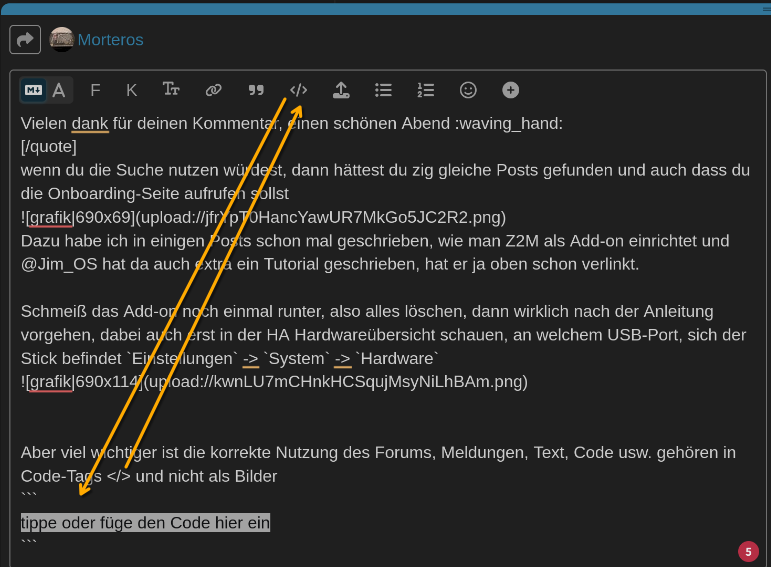Viewport: 771px width, 567px height.
Task: Switch to rich text editor mode (A)
Action: click(x=59, y=90)
